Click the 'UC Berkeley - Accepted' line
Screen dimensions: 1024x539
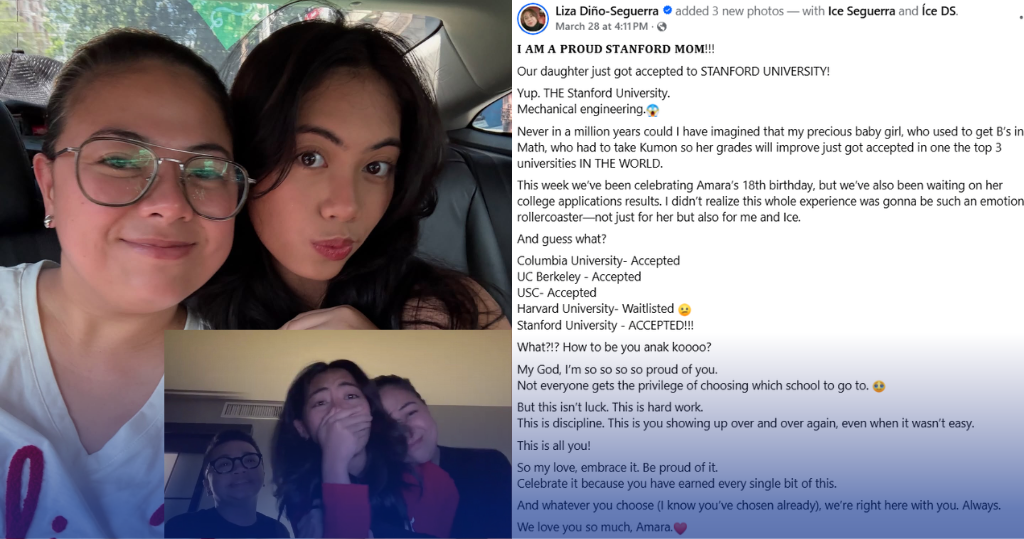click(579, 277)
